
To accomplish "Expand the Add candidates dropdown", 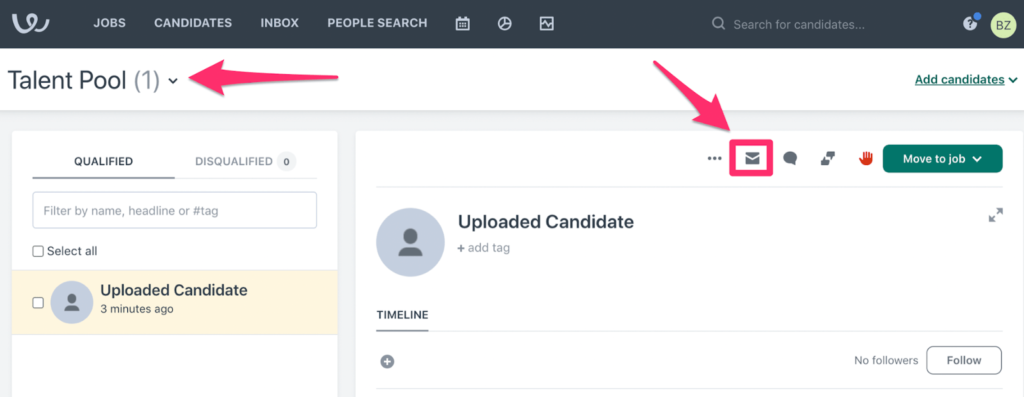I will (966, 80).
